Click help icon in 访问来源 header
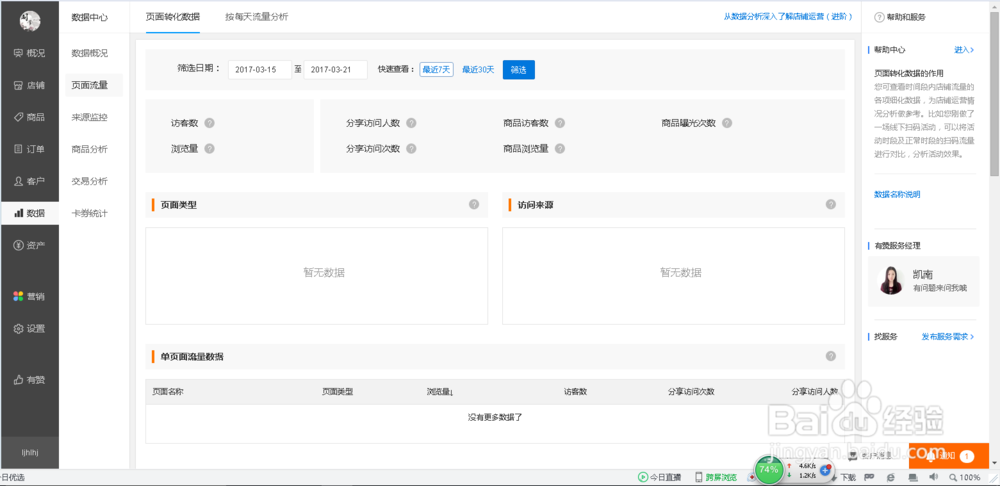The image size is (1000, 486). [830, 205]
